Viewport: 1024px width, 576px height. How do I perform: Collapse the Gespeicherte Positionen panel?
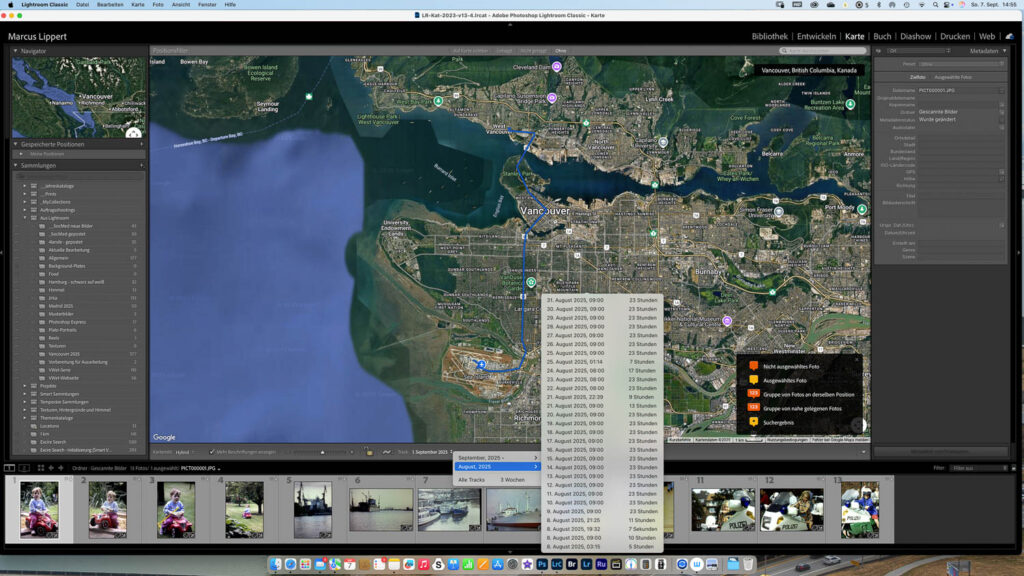[16, 144]
